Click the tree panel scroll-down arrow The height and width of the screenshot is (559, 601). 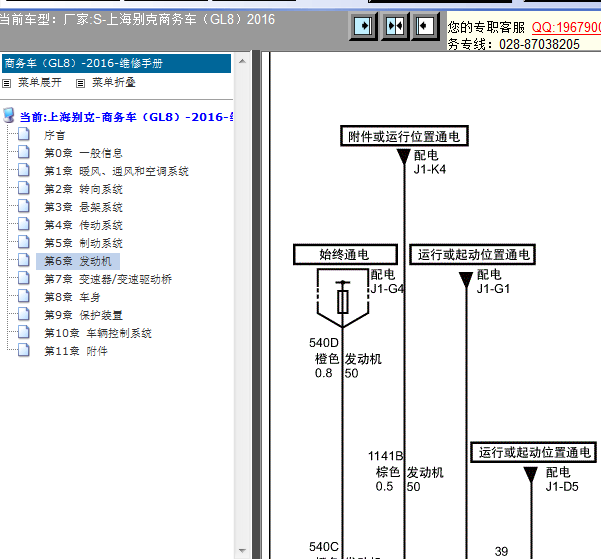(242, 551)
